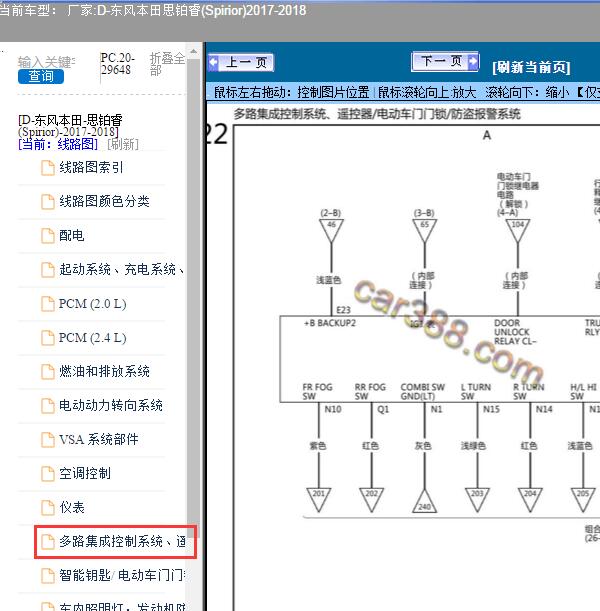This screenshot has width=600, height=611.
Task: Open VSA 系统部件 entry
Action: point(99,440)
